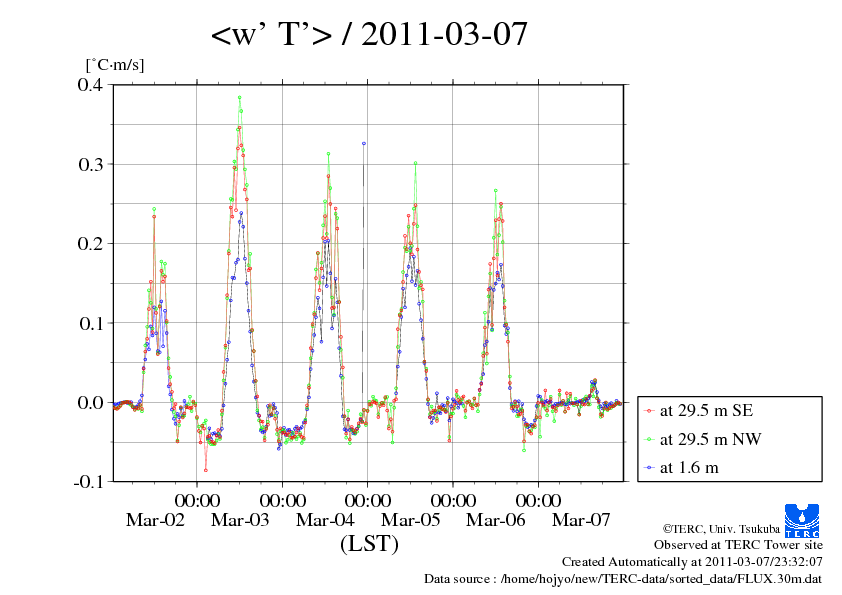842x595 pixels.
Task: Click the y-axis value 0.0
Action: click(x=90, y=402)
